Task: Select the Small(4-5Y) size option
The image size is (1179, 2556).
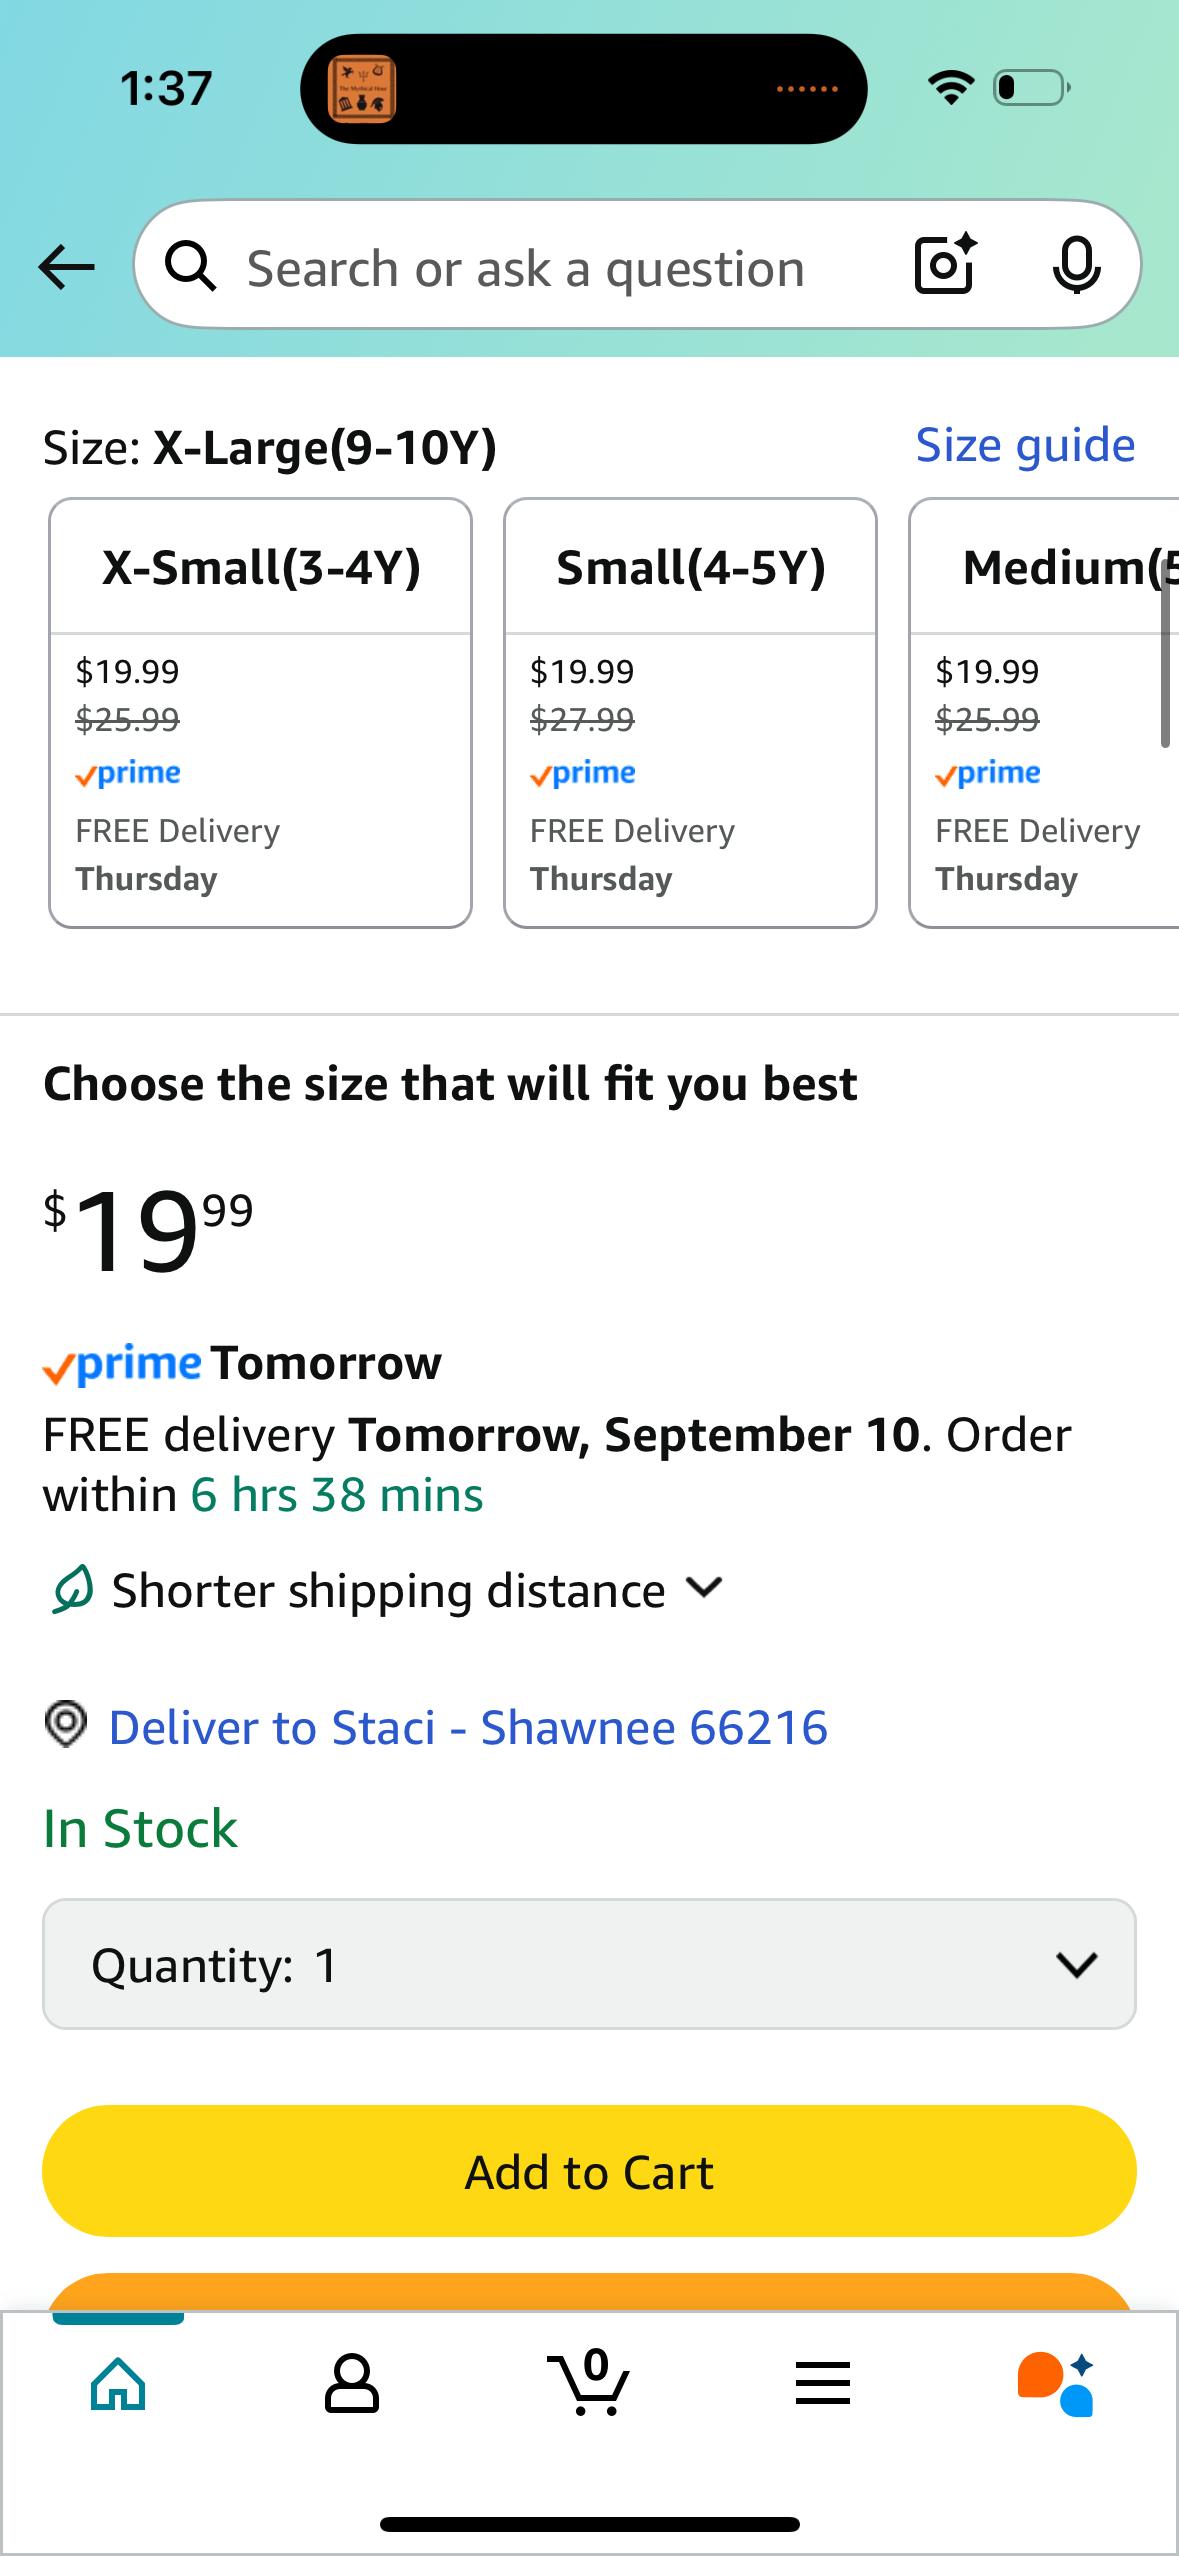Action: point(690,713)
